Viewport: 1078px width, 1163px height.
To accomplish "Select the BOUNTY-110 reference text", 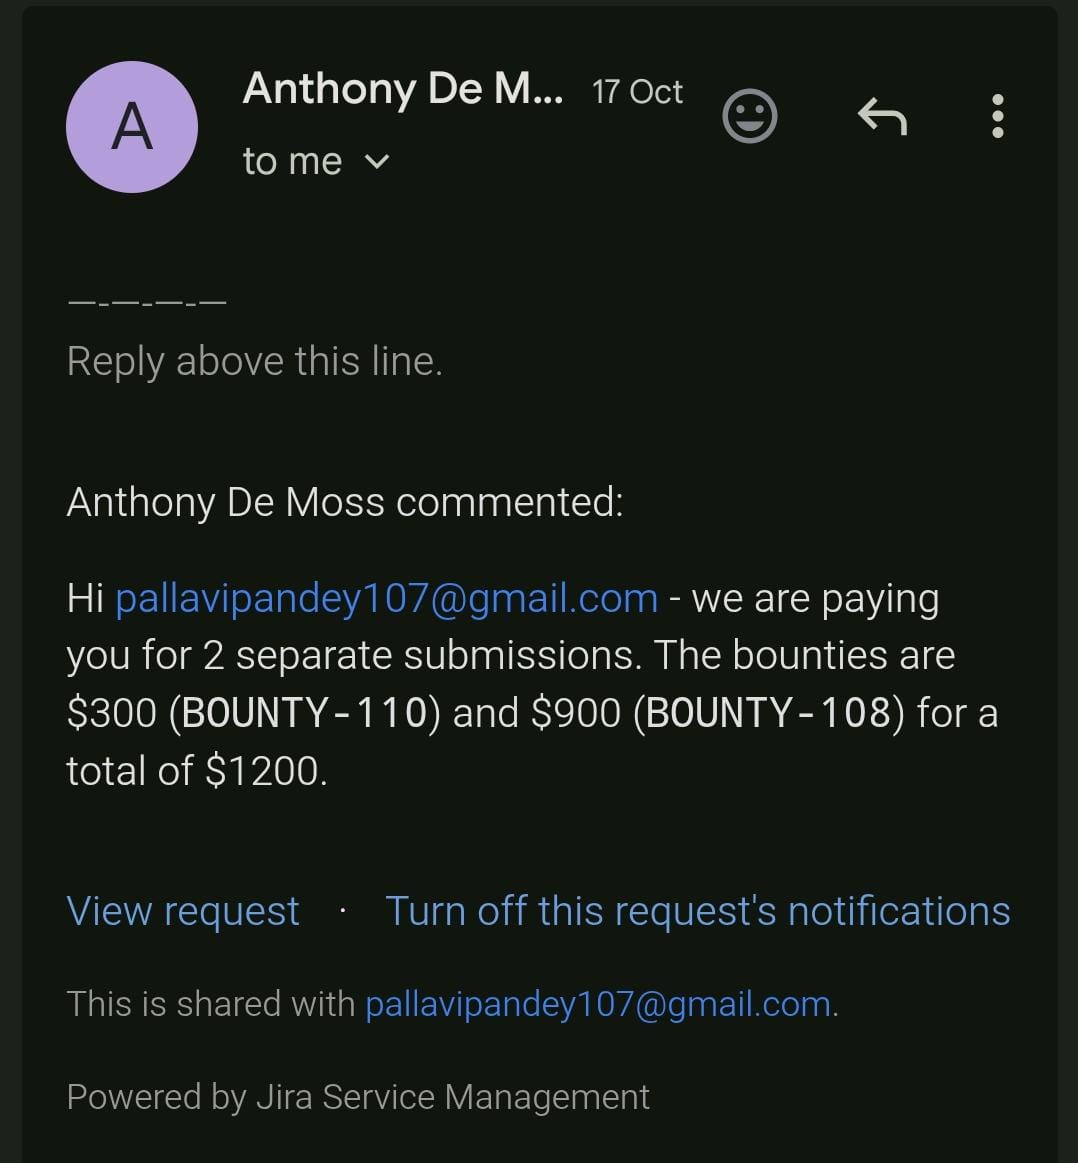I will click(305, 713).
